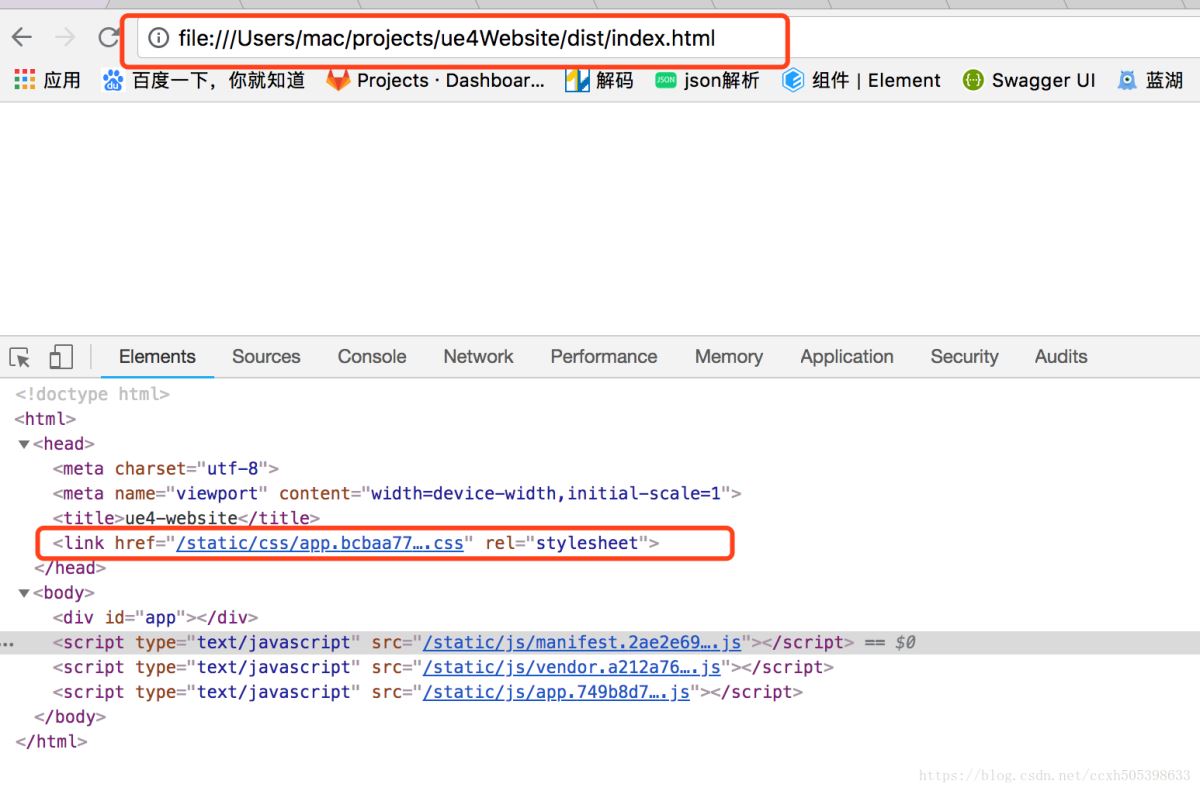The image size is (1200, 791).
Task: Switch to the Sources tab
Action: (266, 357)
